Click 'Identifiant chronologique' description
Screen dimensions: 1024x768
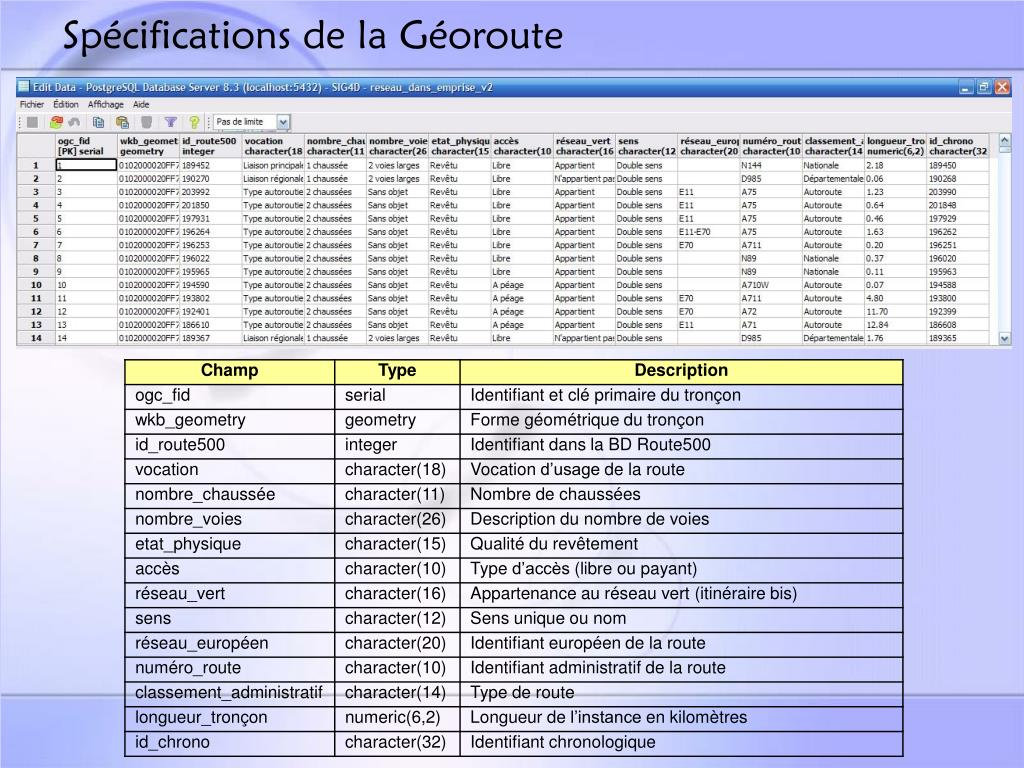point(563,743)
